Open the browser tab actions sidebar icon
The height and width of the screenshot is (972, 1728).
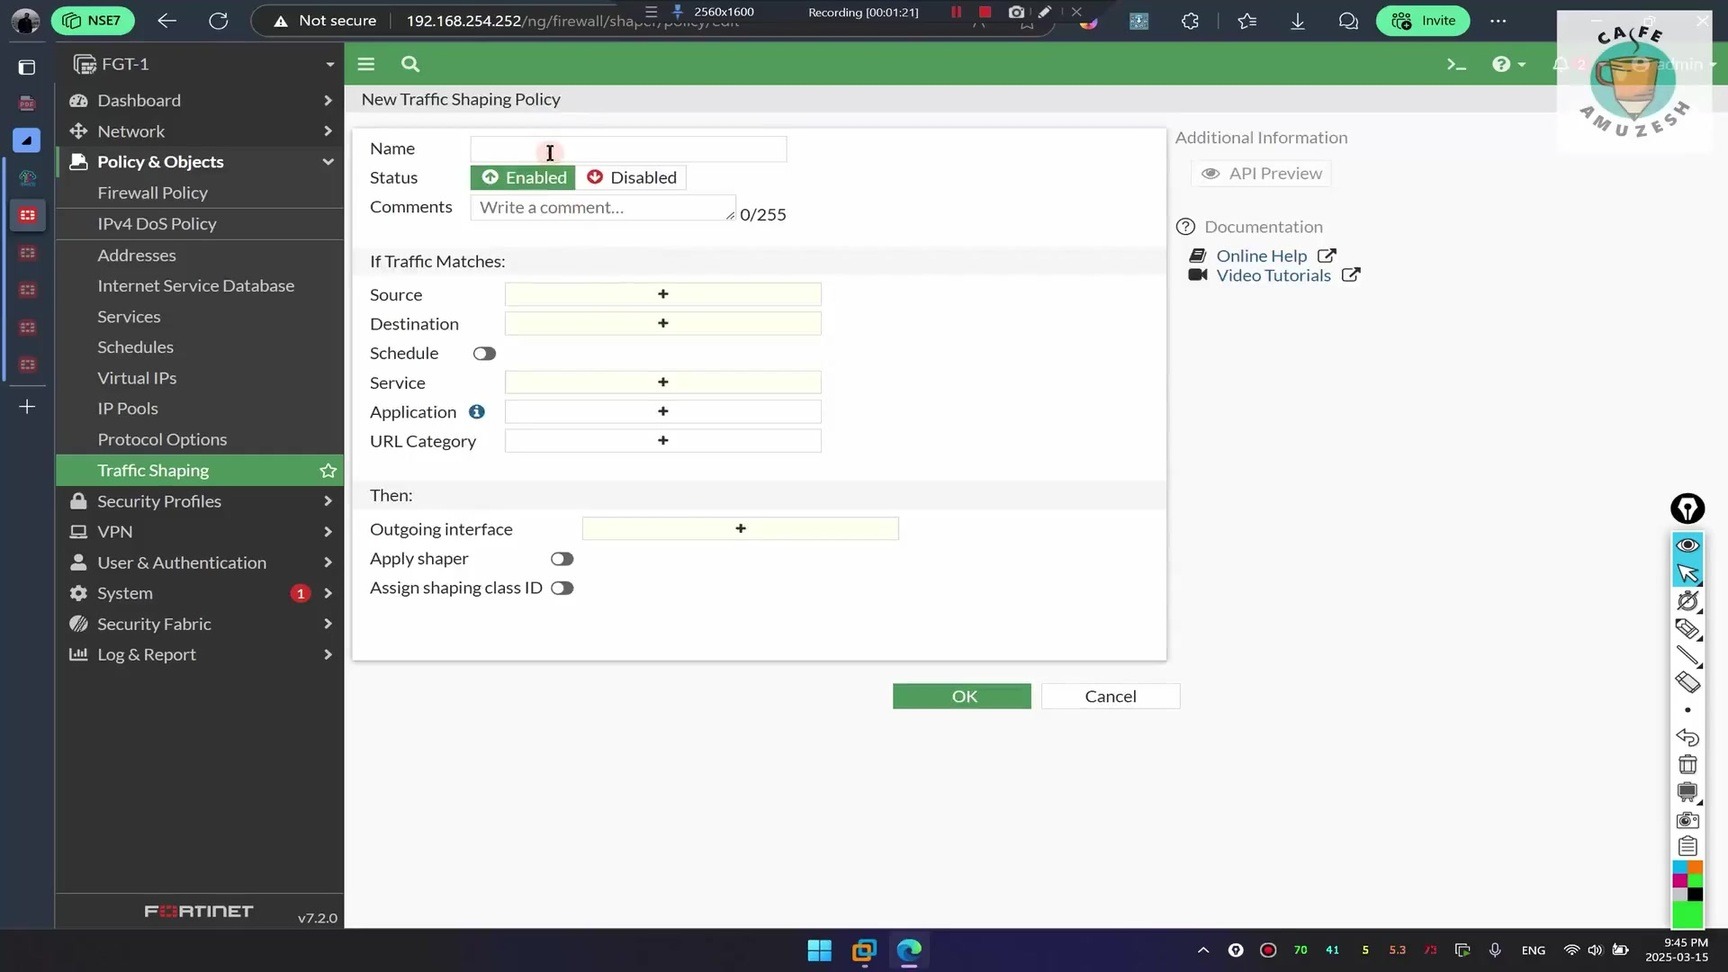tap(27, 67)
